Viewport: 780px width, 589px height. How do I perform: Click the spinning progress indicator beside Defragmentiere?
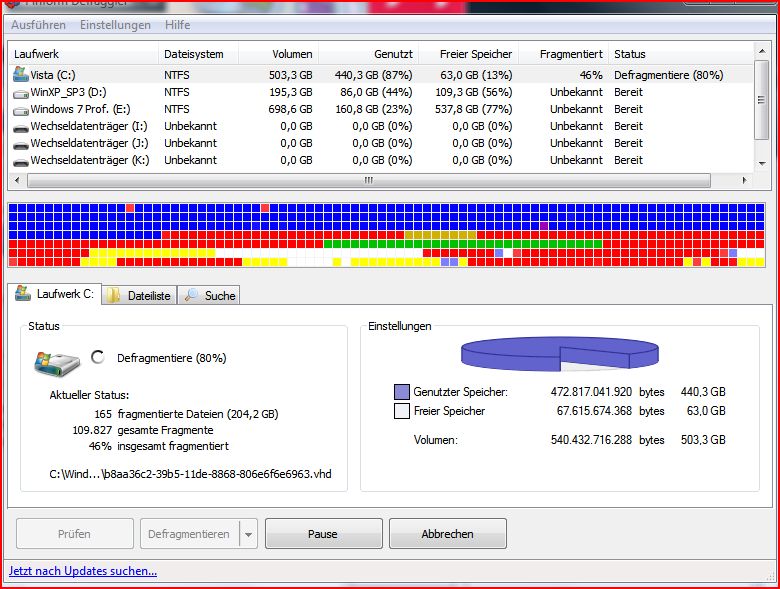tap(98, 357)
